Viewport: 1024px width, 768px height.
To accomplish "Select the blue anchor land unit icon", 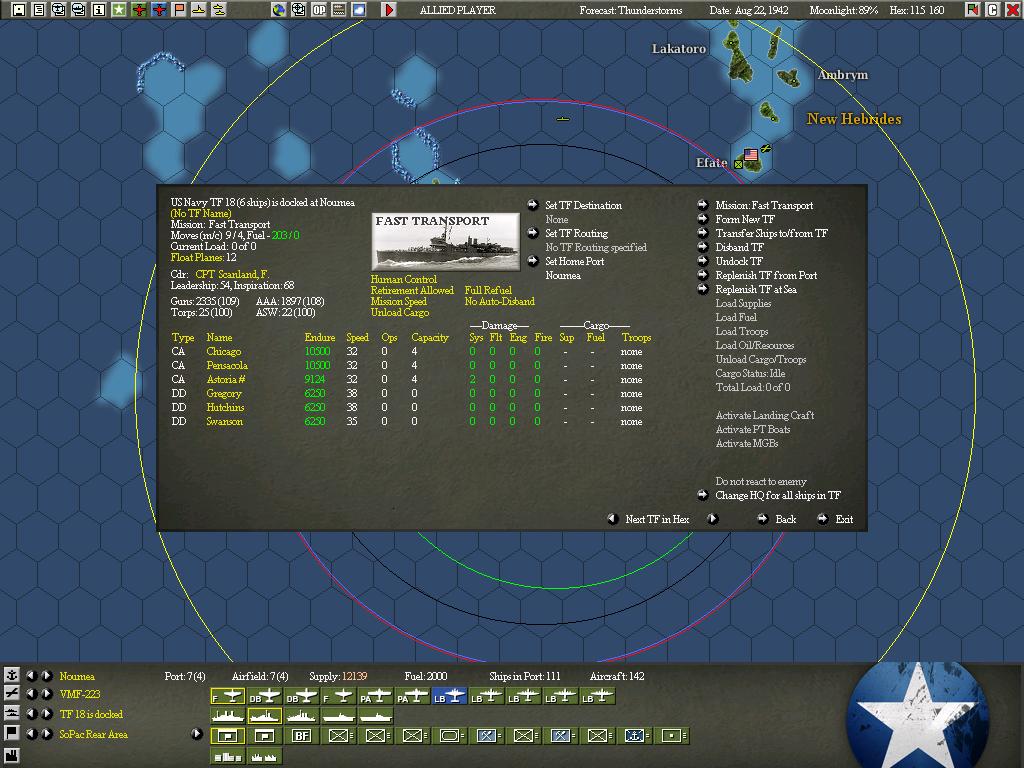I will coord(634,736).
